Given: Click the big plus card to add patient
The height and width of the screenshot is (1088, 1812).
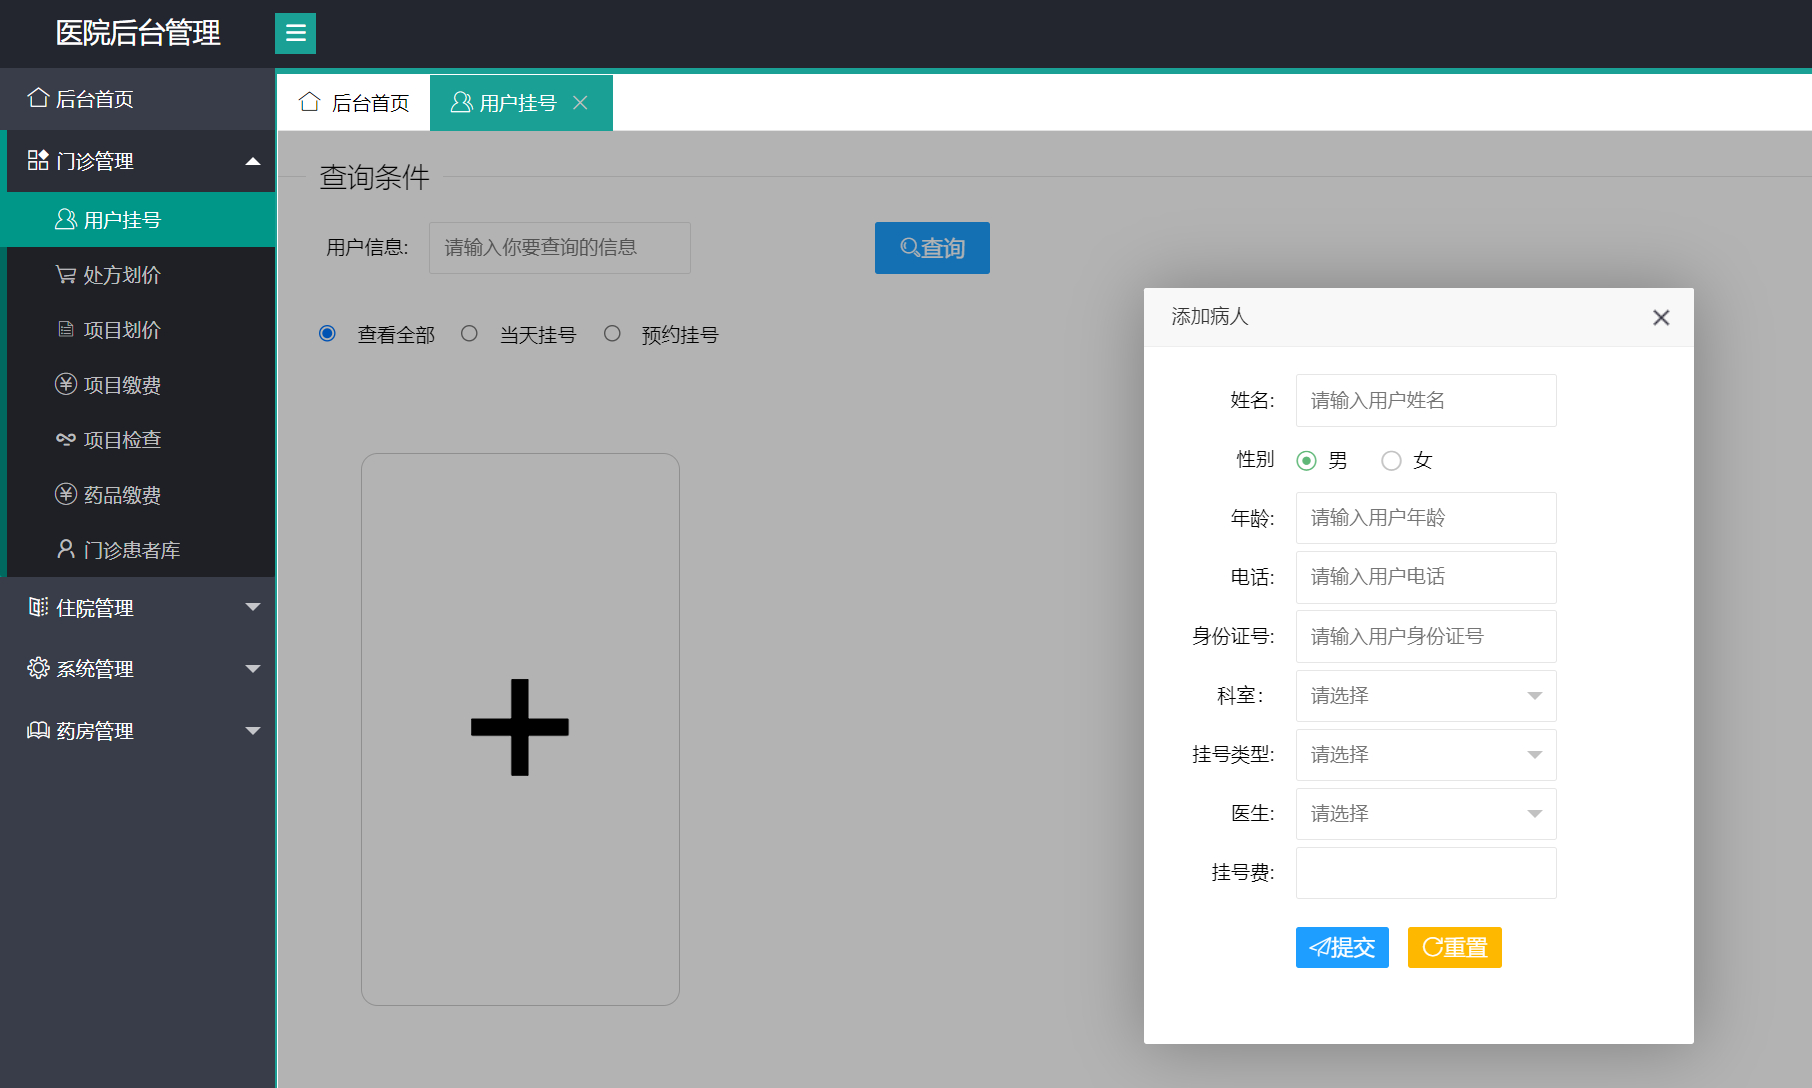Looking at the screenshot, I should click(x=520, y=727).
